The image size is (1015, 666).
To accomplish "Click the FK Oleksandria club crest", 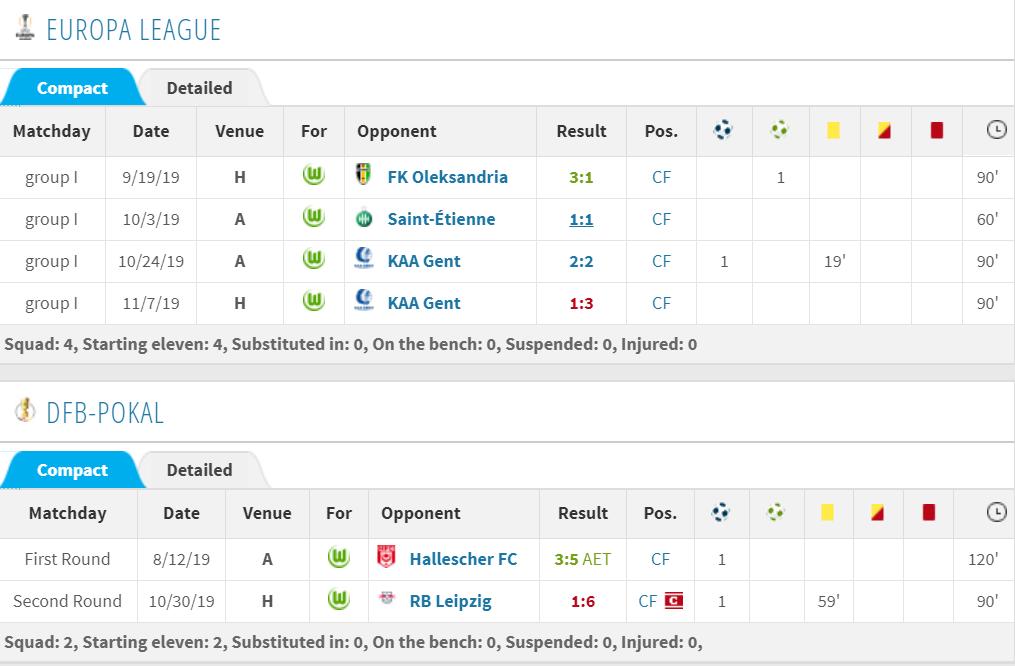I will pos(364,177).
